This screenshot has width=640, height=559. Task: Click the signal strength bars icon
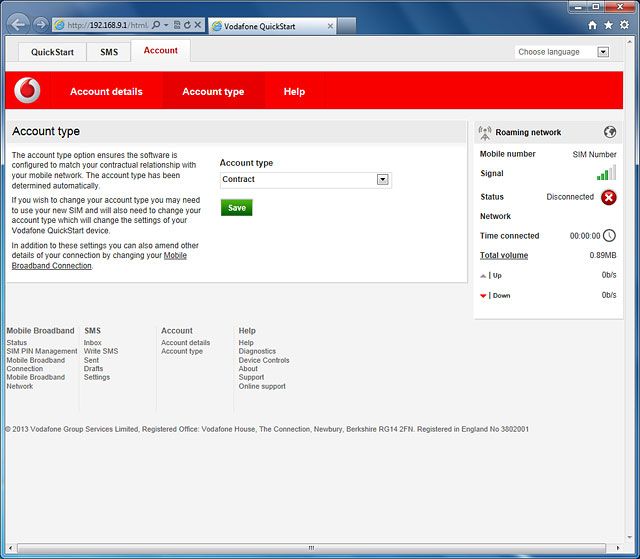pyautogui.click(x=605, y=174)
